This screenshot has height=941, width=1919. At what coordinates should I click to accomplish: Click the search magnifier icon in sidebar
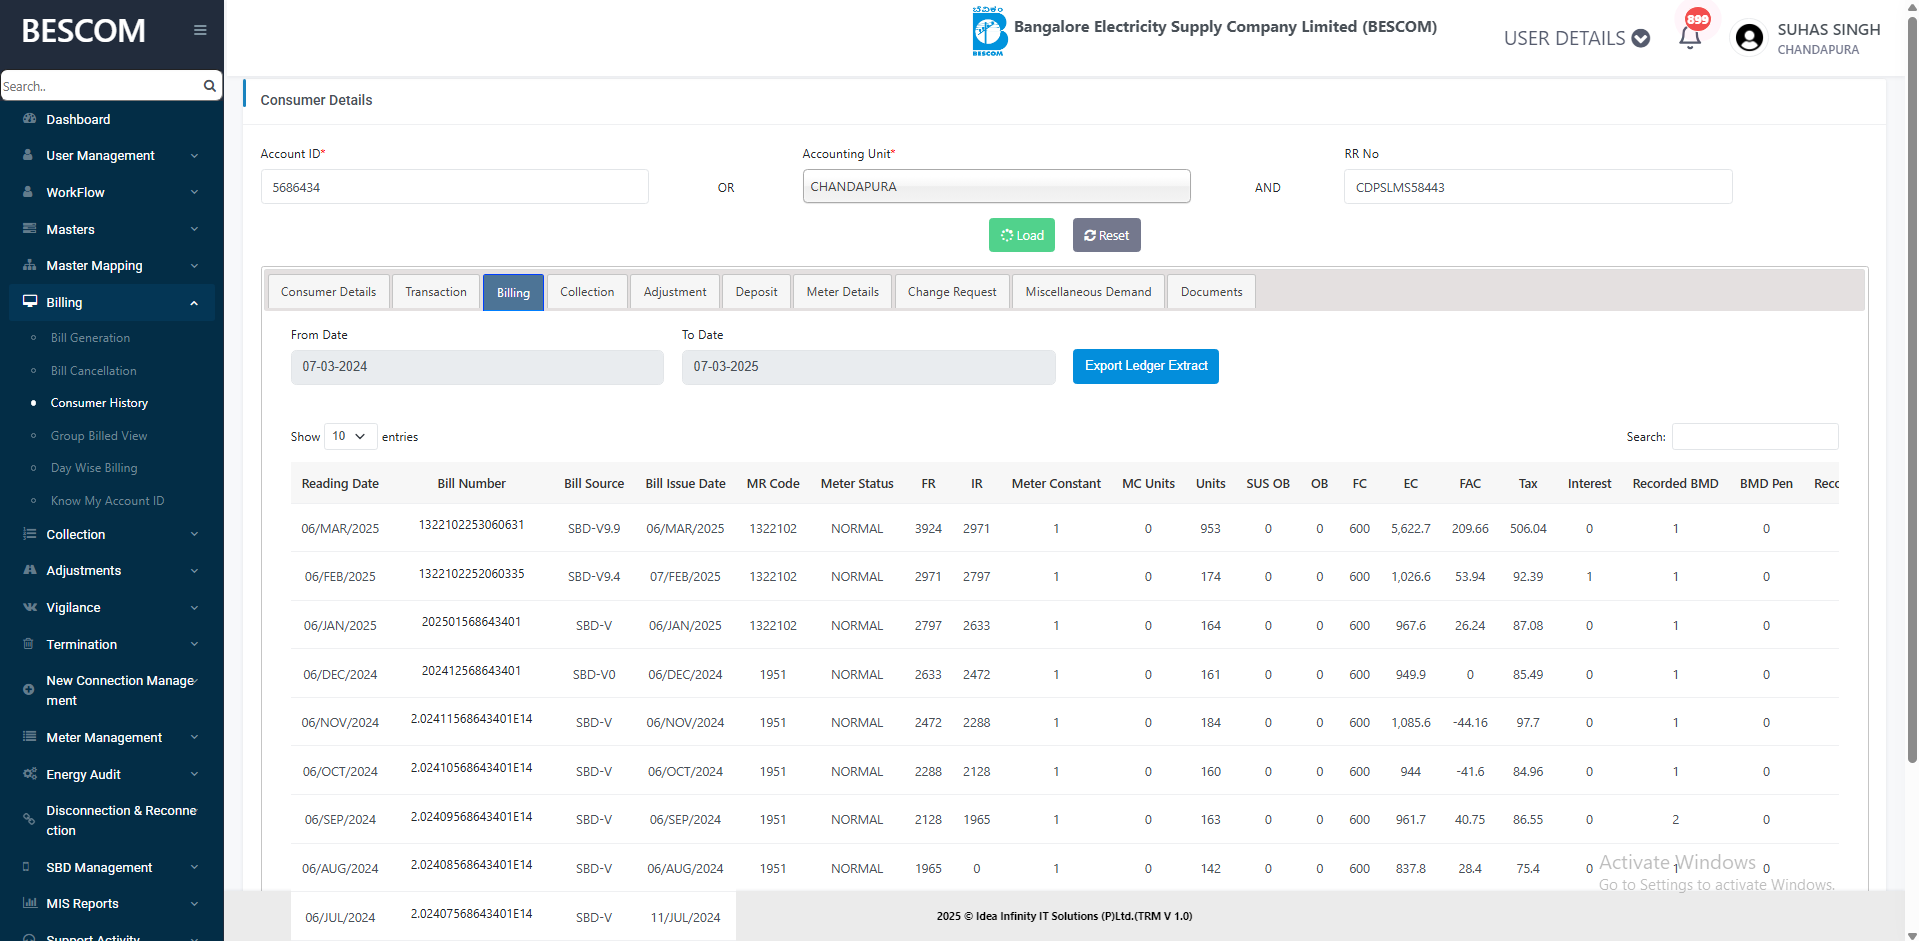click(x=209, y=86)
